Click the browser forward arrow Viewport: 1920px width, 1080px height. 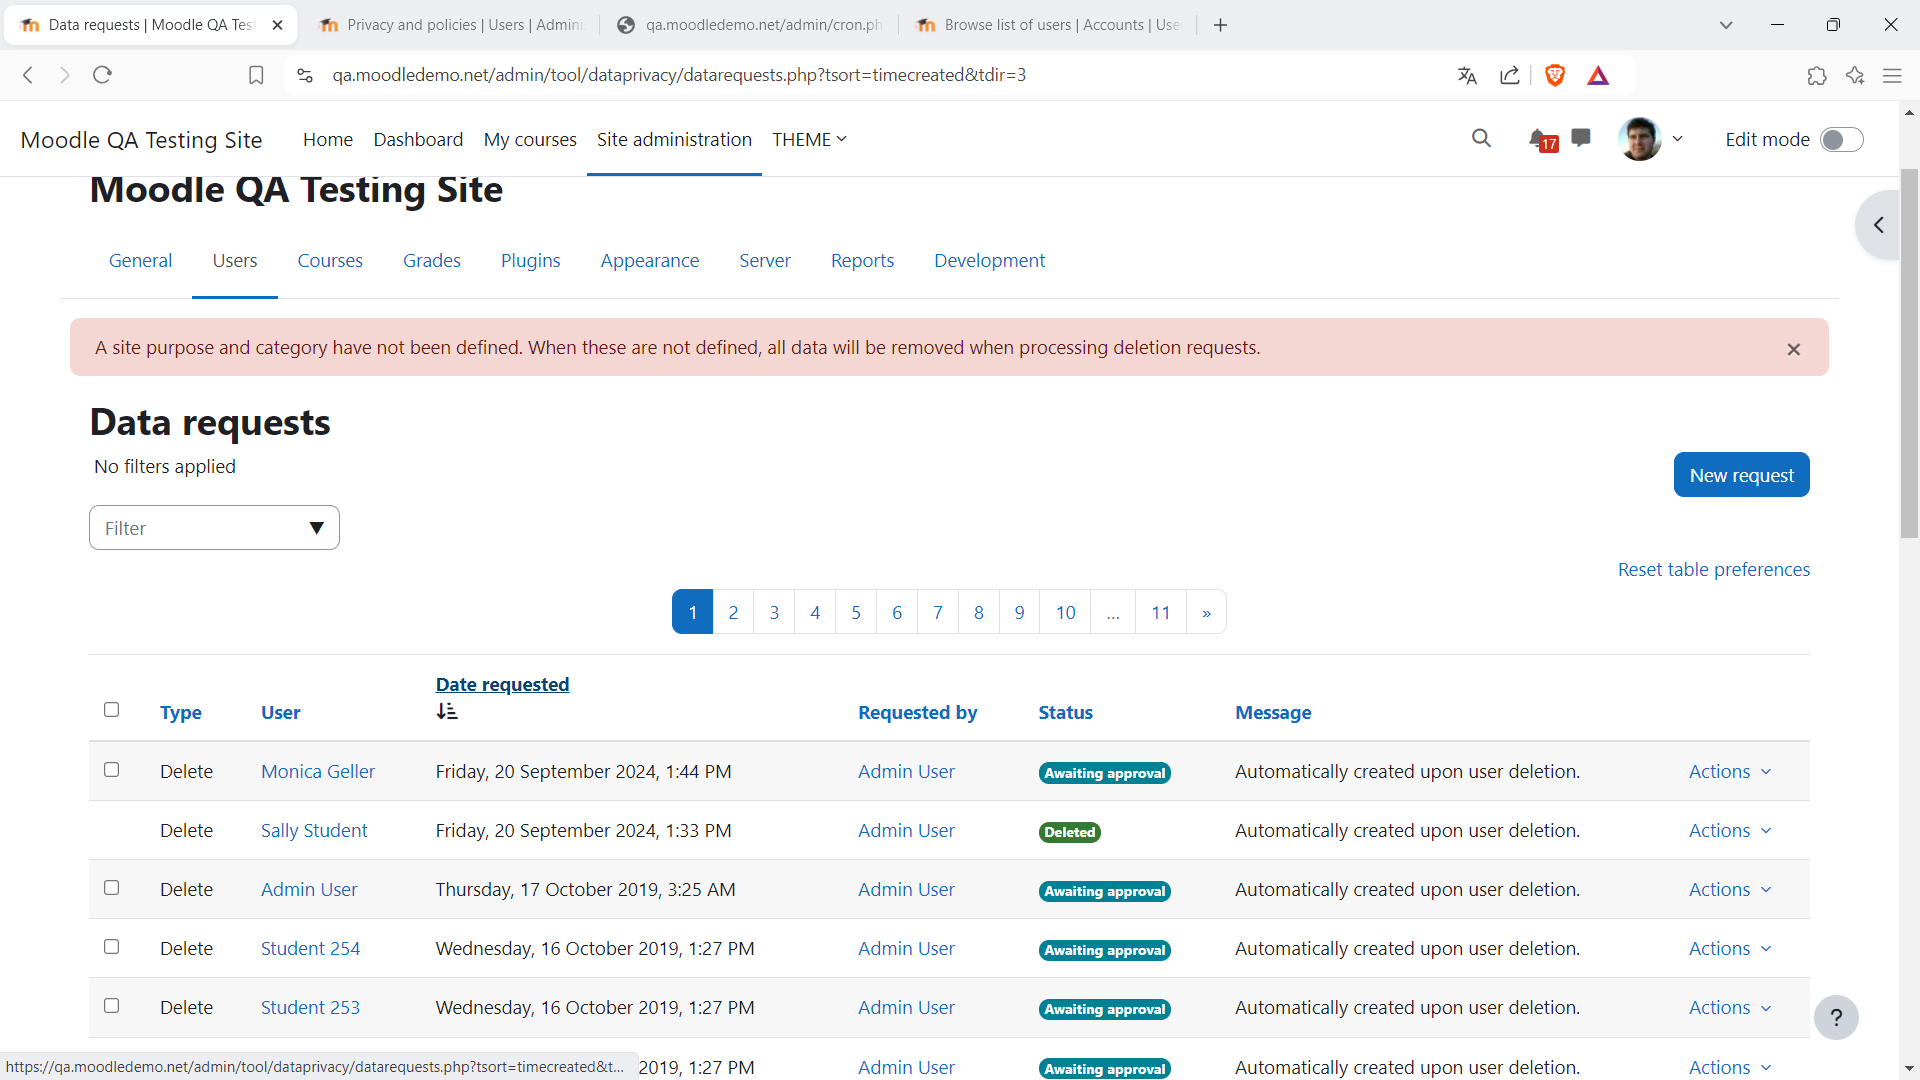coord(65,75)
